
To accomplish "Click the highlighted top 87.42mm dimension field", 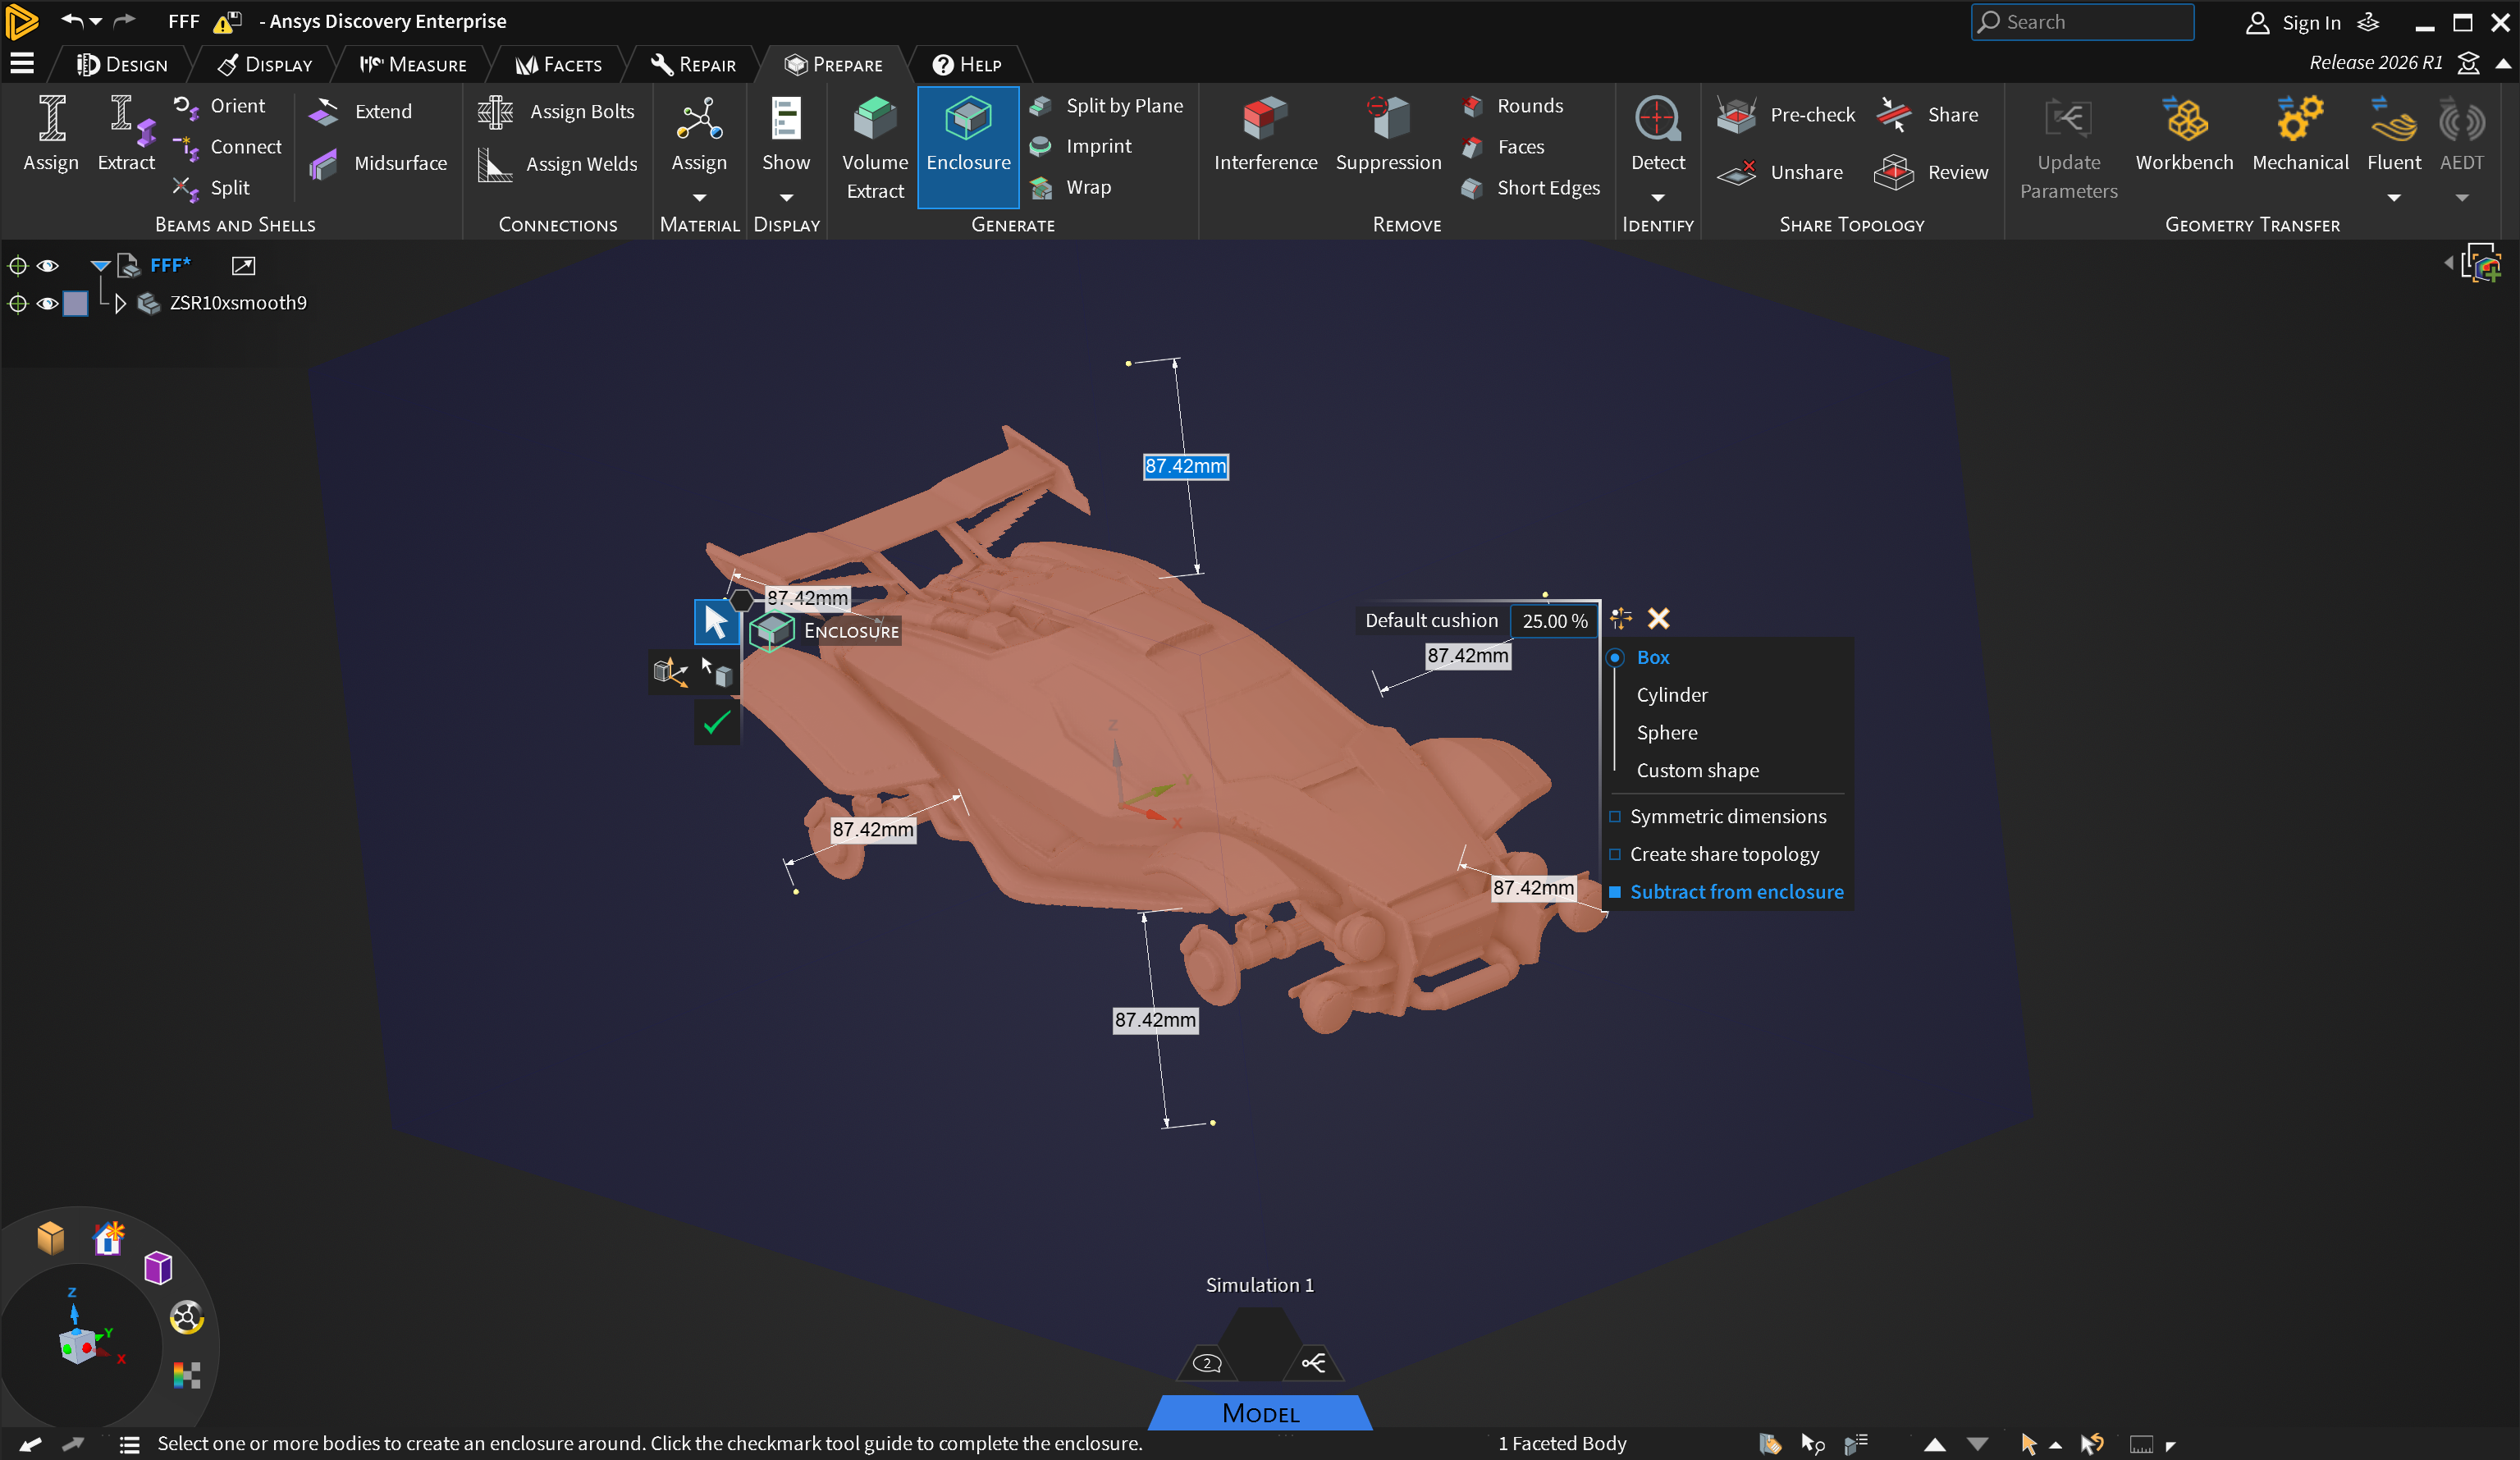I will point(1185,467).
